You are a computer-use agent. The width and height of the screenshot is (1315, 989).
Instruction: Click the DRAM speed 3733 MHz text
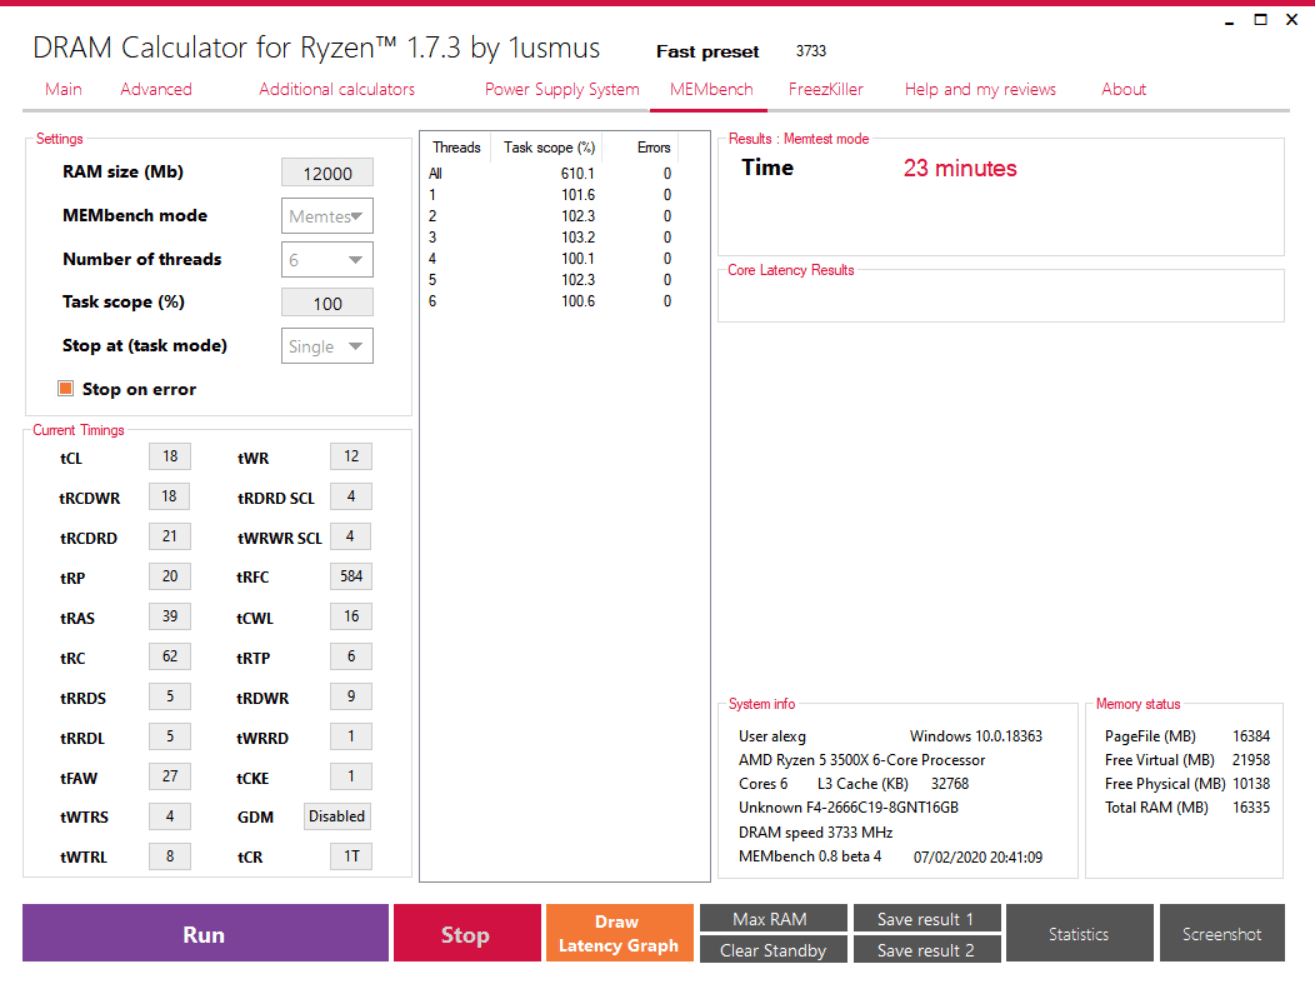(816, 832)
